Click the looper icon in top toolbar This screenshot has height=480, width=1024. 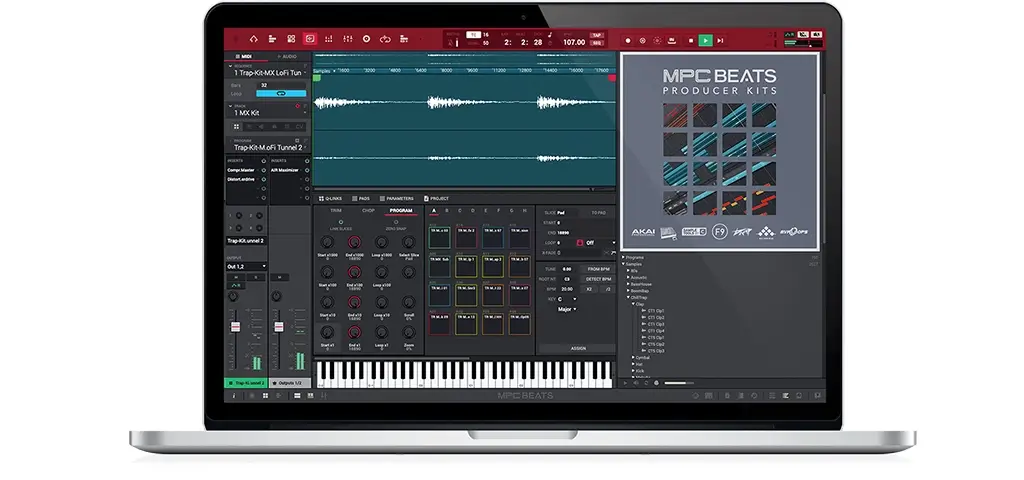[386, 39]
